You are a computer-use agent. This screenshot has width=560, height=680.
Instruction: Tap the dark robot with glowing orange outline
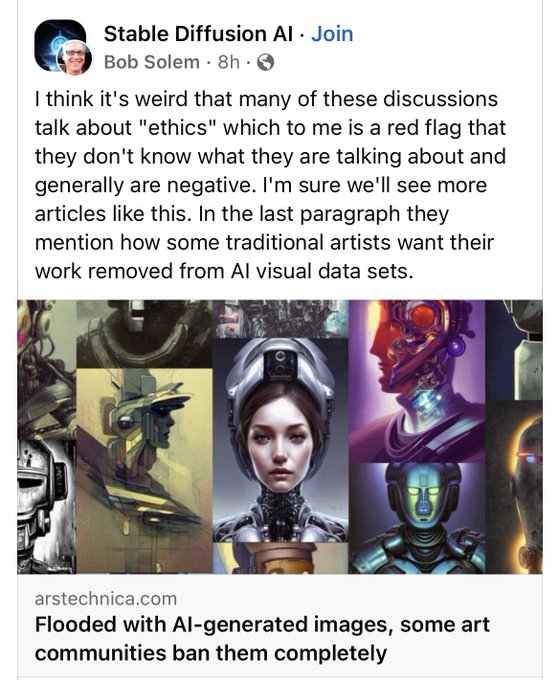click(x=514, y=487)
